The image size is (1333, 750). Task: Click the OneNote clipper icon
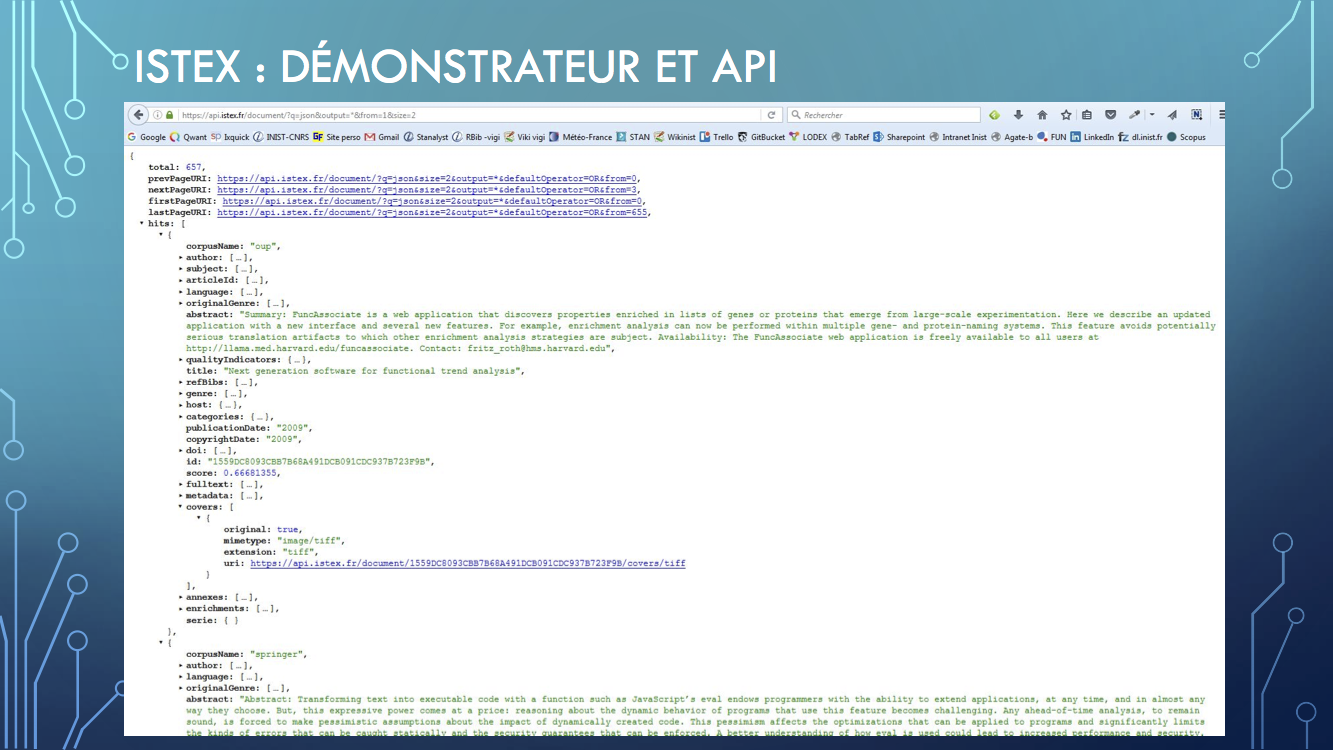[x=1196, y=114]
